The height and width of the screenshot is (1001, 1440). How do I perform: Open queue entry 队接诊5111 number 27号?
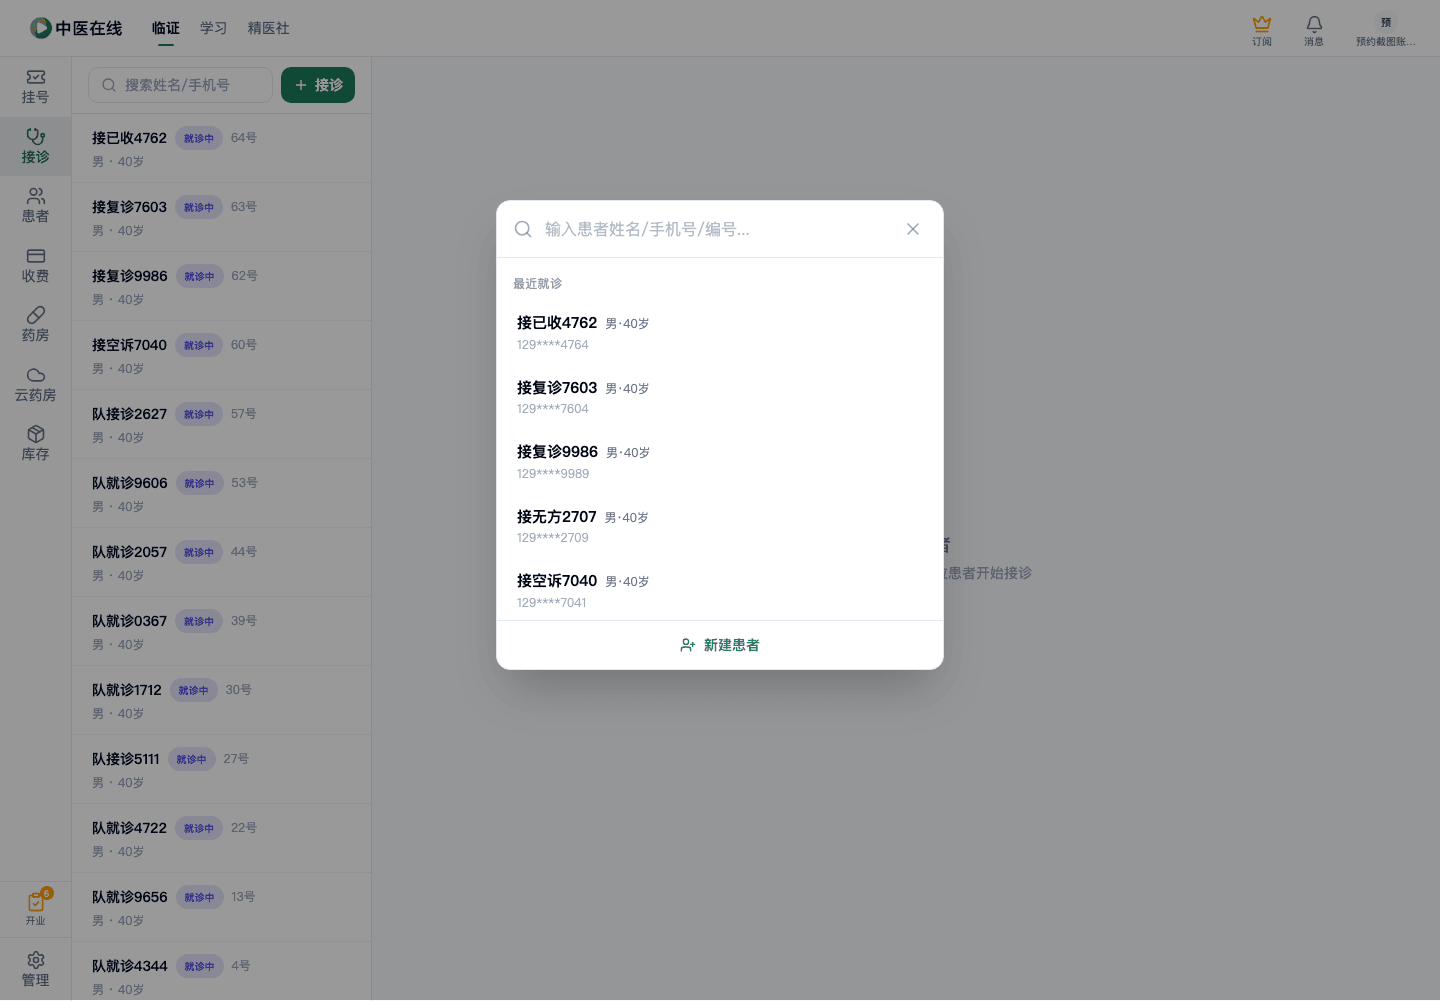coord(221,769)
